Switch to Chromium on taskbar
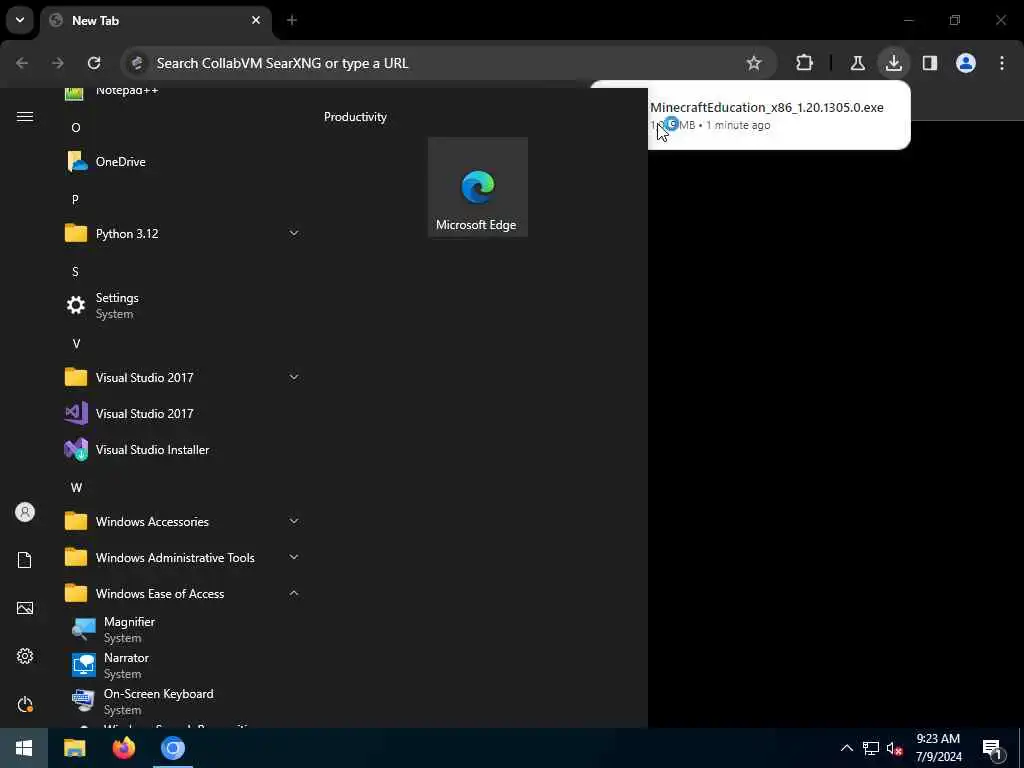This screenshot has width=1024, height=768. point(173,748)
